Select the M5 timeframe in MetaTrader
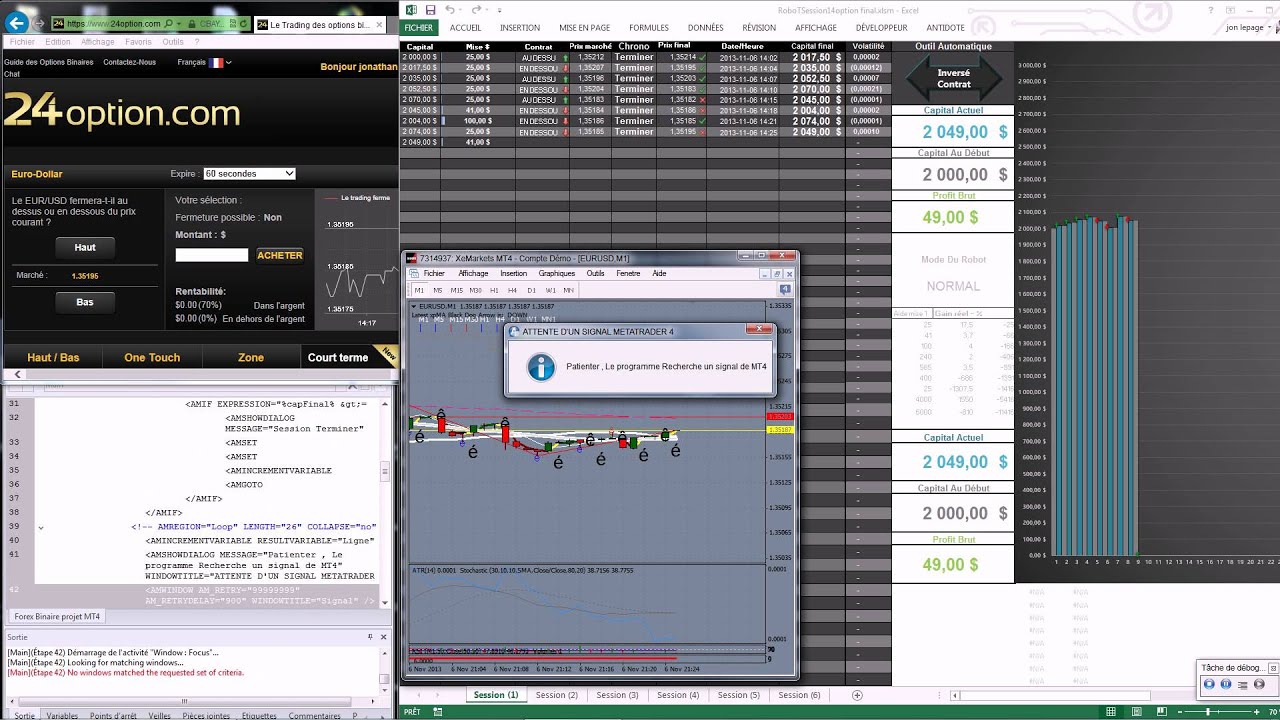This screenshot has width=1280, height=720. [438, 290]
